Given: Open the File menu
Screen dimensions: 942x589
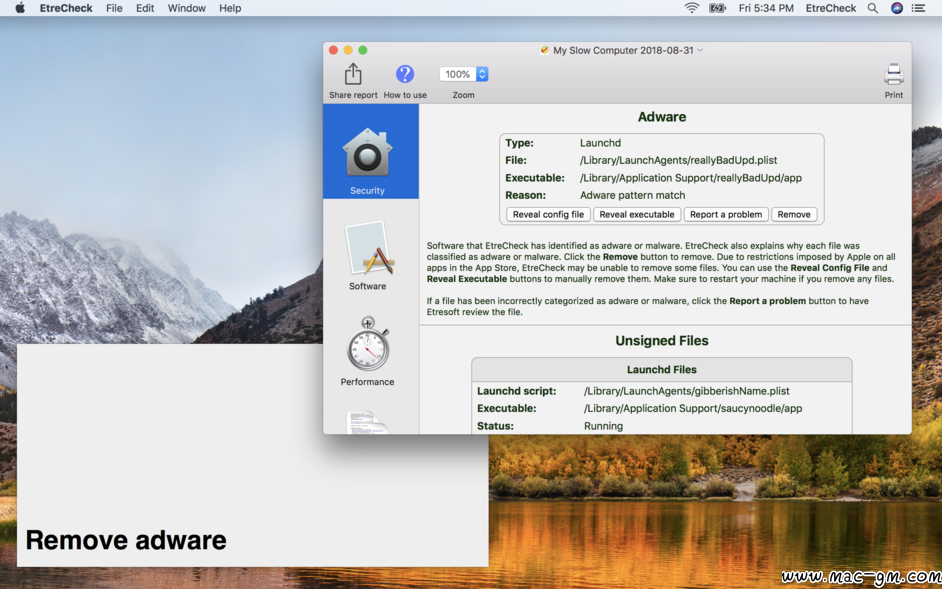Looking at the screenshot, I should coord(114,8).
